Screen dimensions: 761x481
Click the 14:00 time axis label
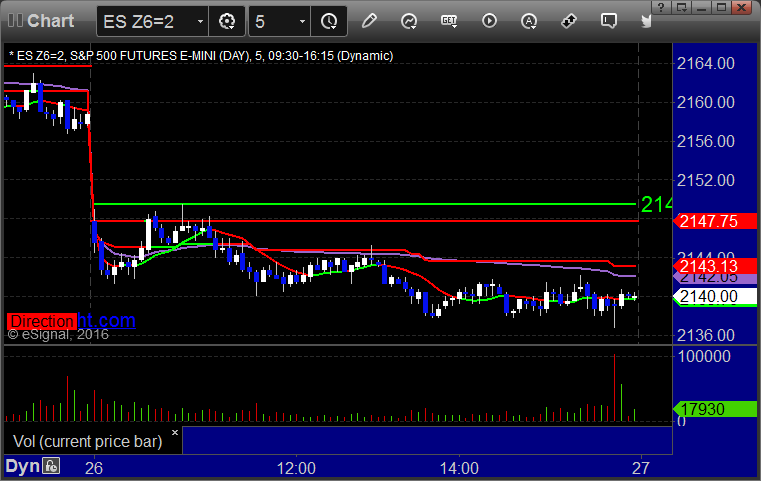459,468
